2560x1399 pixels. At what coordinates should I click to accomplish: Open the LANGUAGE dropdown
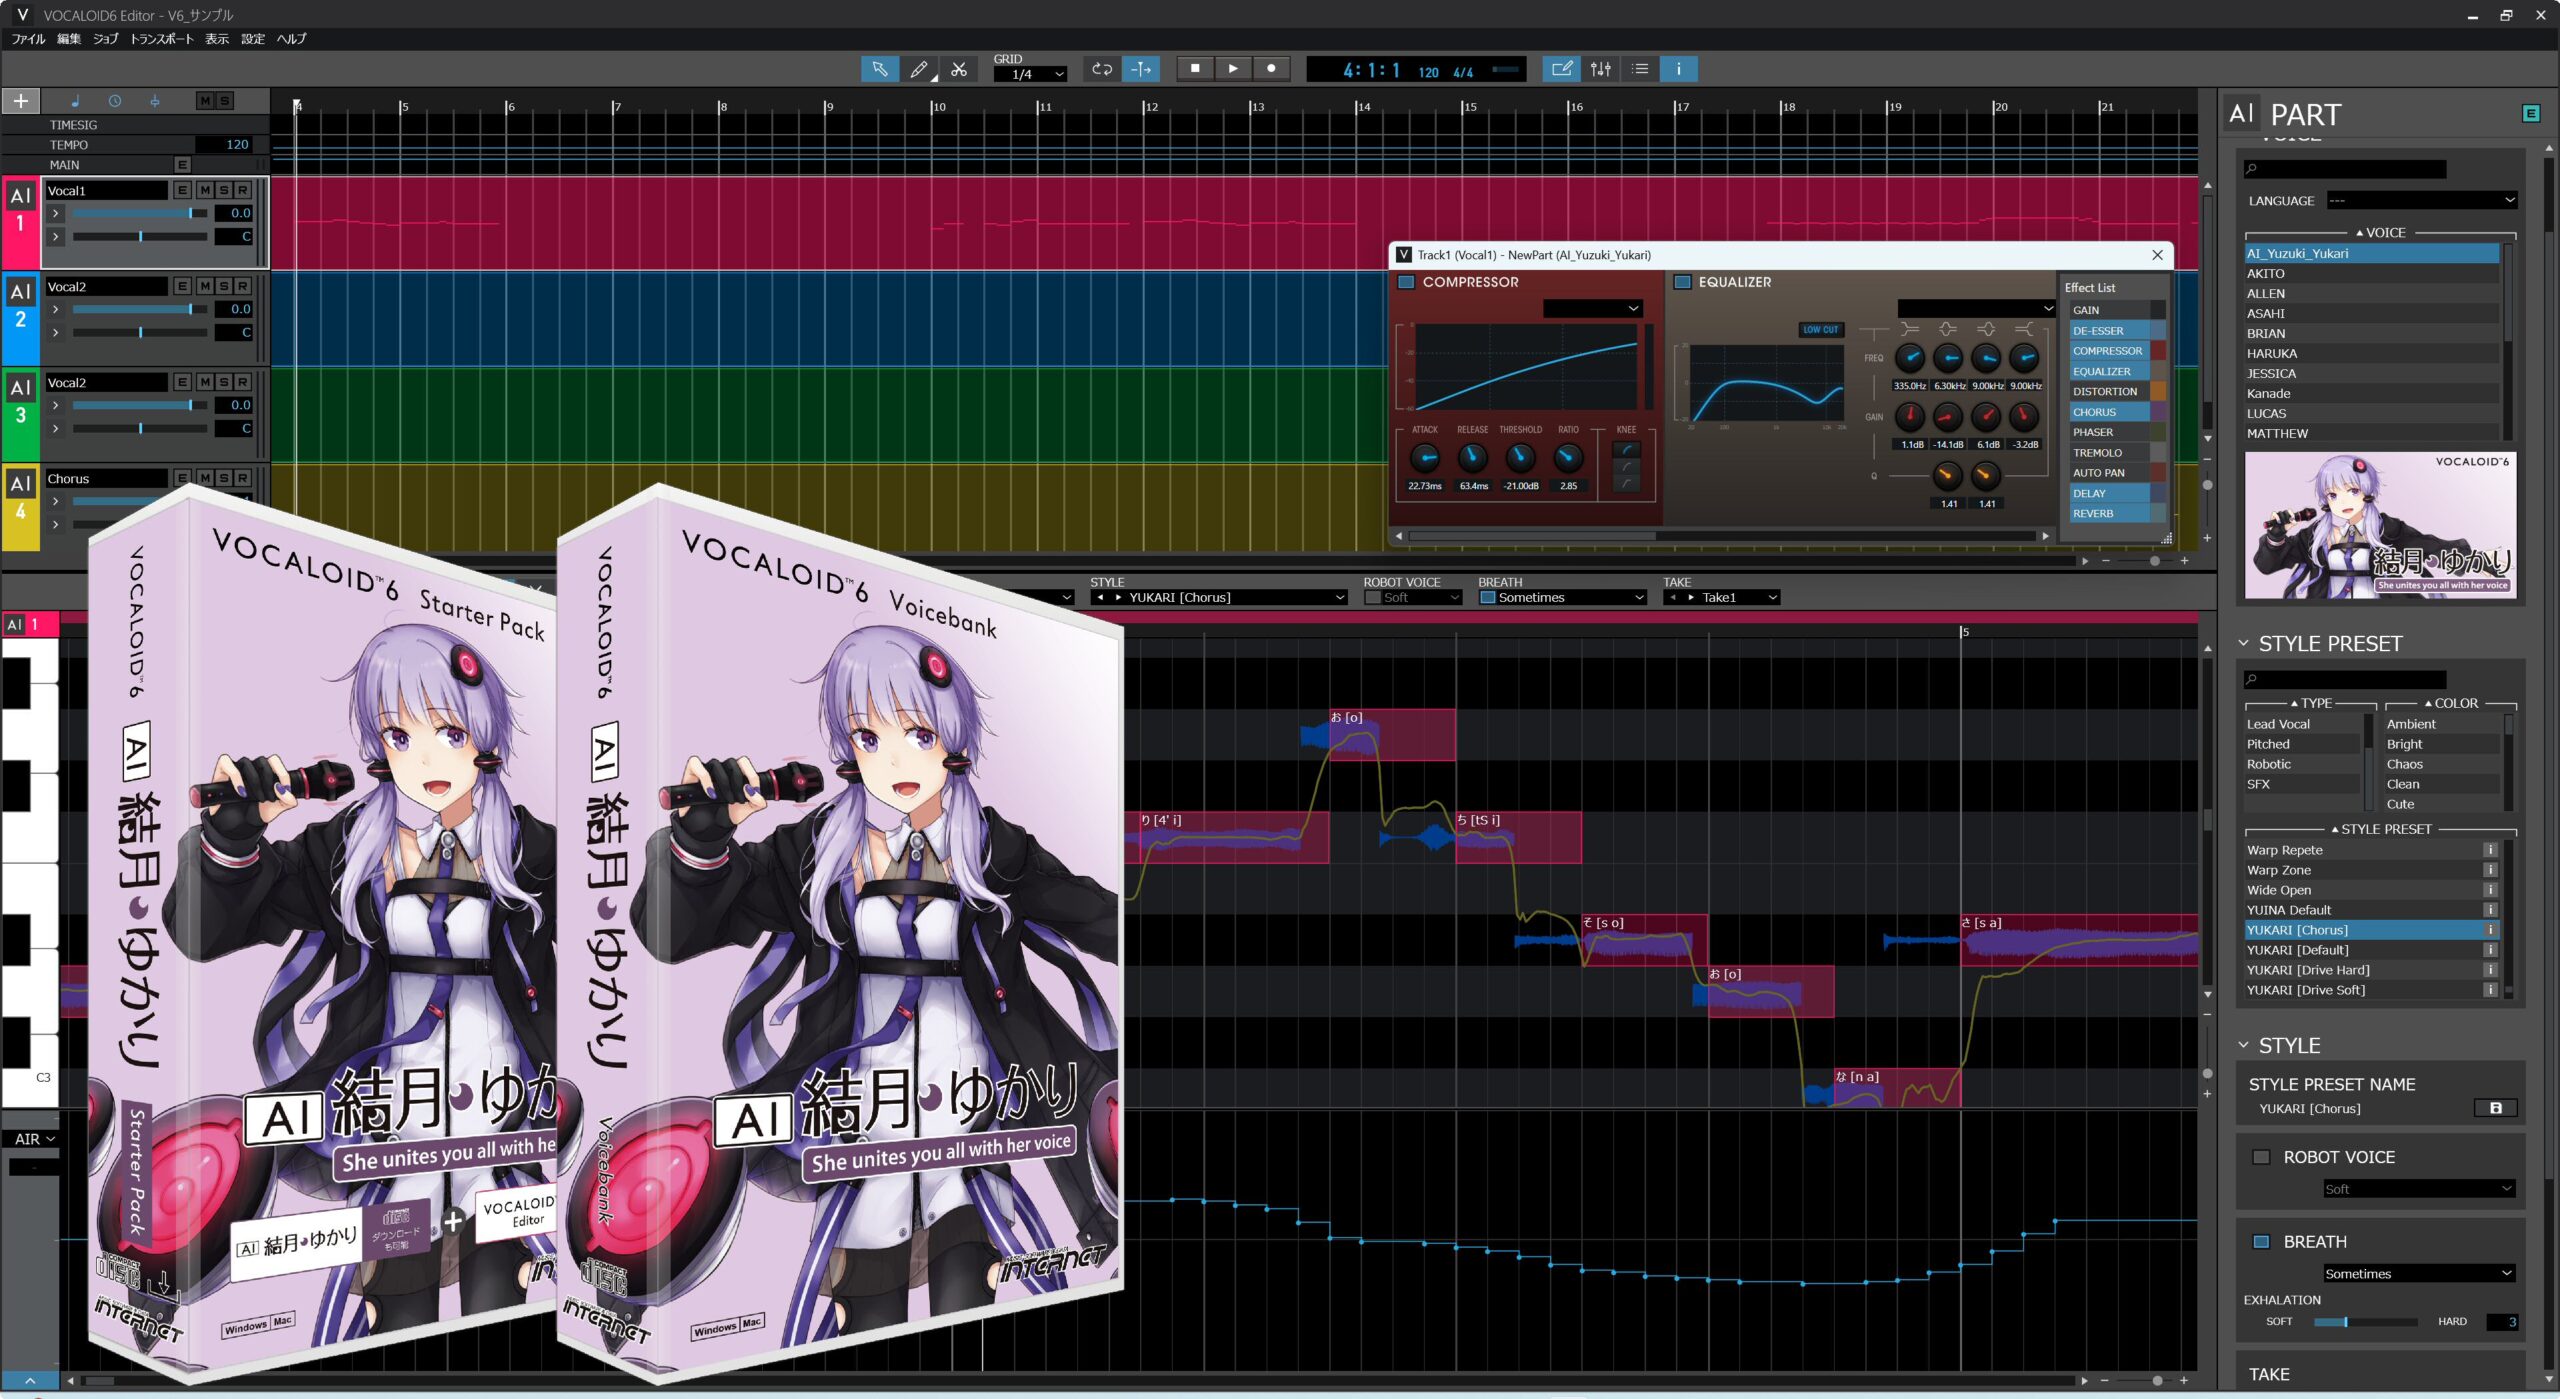pos(2421,200)
